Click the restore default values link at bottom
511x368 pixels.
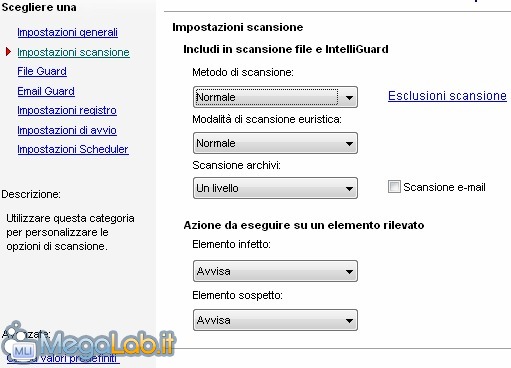[63, 358]
